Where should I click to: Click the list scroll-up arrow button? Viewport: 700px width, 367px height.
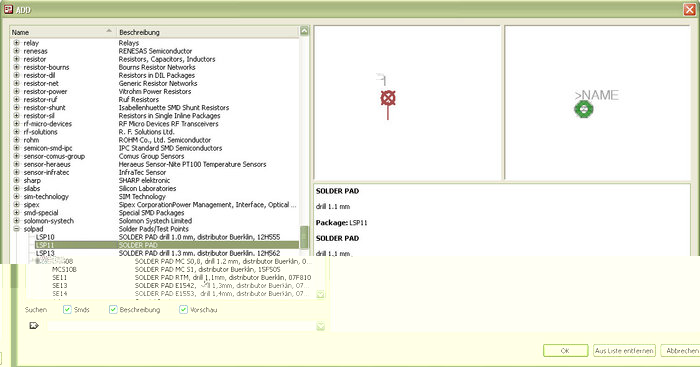(x=304, y=30)
